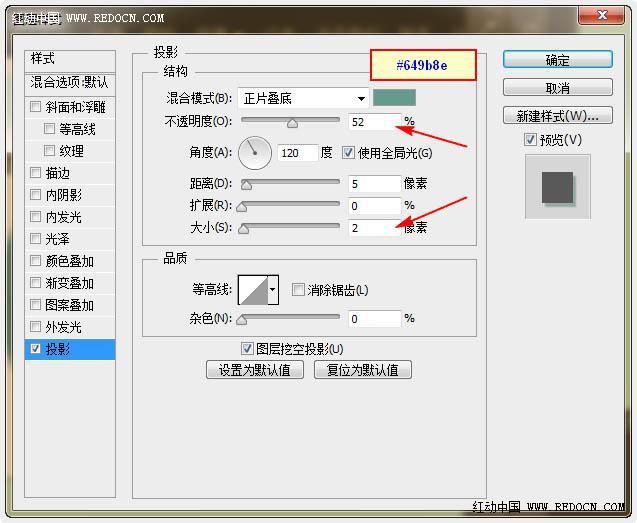Confirm with the 确定 button
This screenshot has height=523, width=637.
click(558, 60)
